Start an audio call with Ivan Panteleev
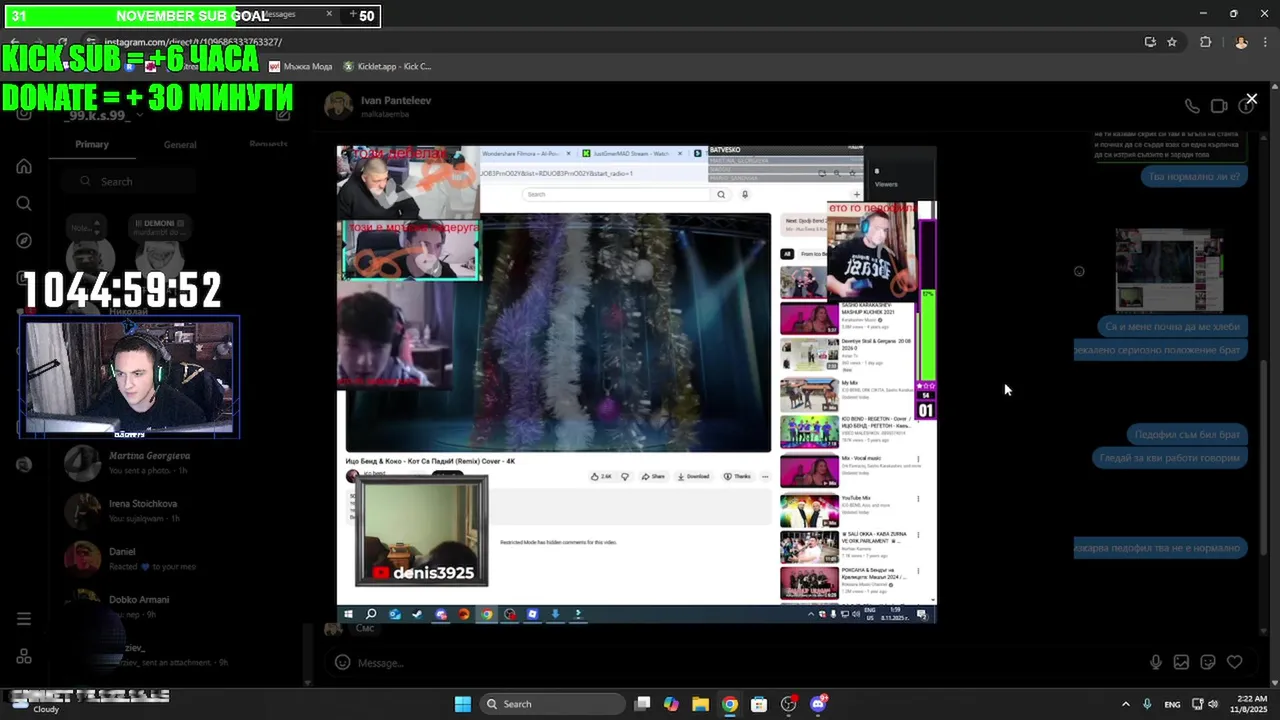Image resolution: width=1280 pixels, height=720 pixels. pos(1192,106)
